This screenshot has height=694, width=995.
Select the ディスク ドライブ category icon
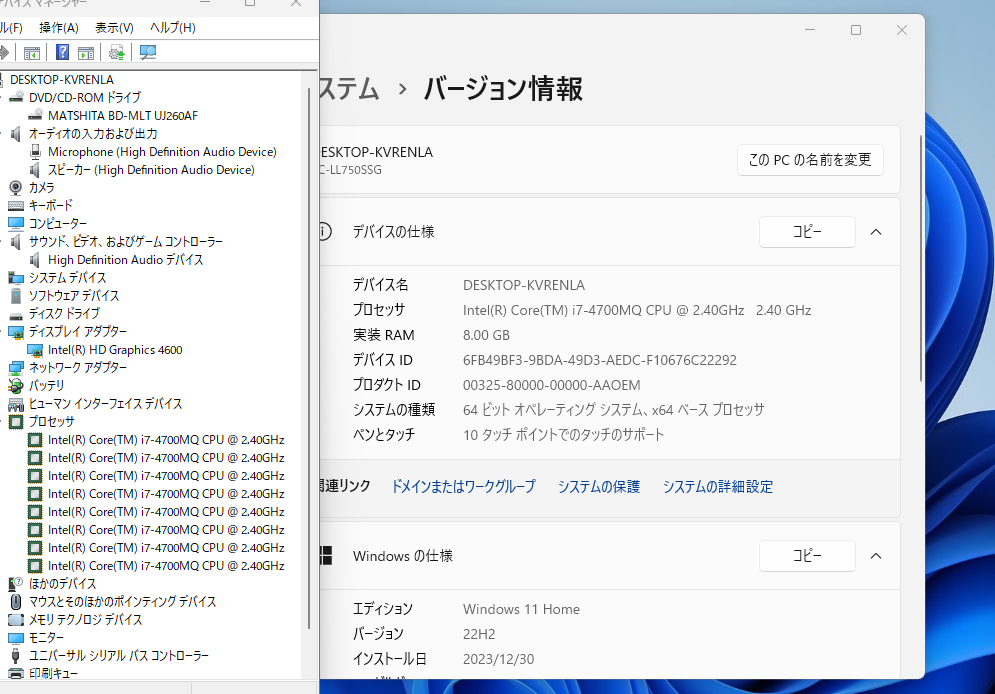click(x=16, y=314)
